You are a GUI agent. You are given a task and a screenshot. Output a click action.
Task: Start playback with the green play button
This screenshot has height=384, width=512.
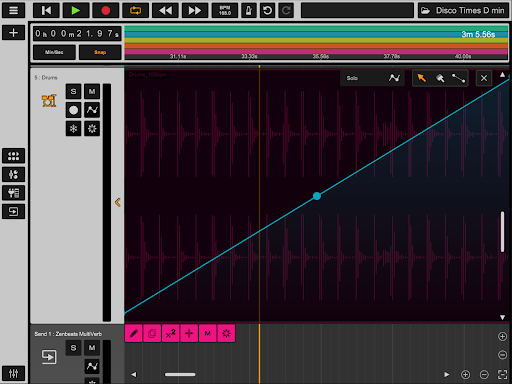coord(76,10)
